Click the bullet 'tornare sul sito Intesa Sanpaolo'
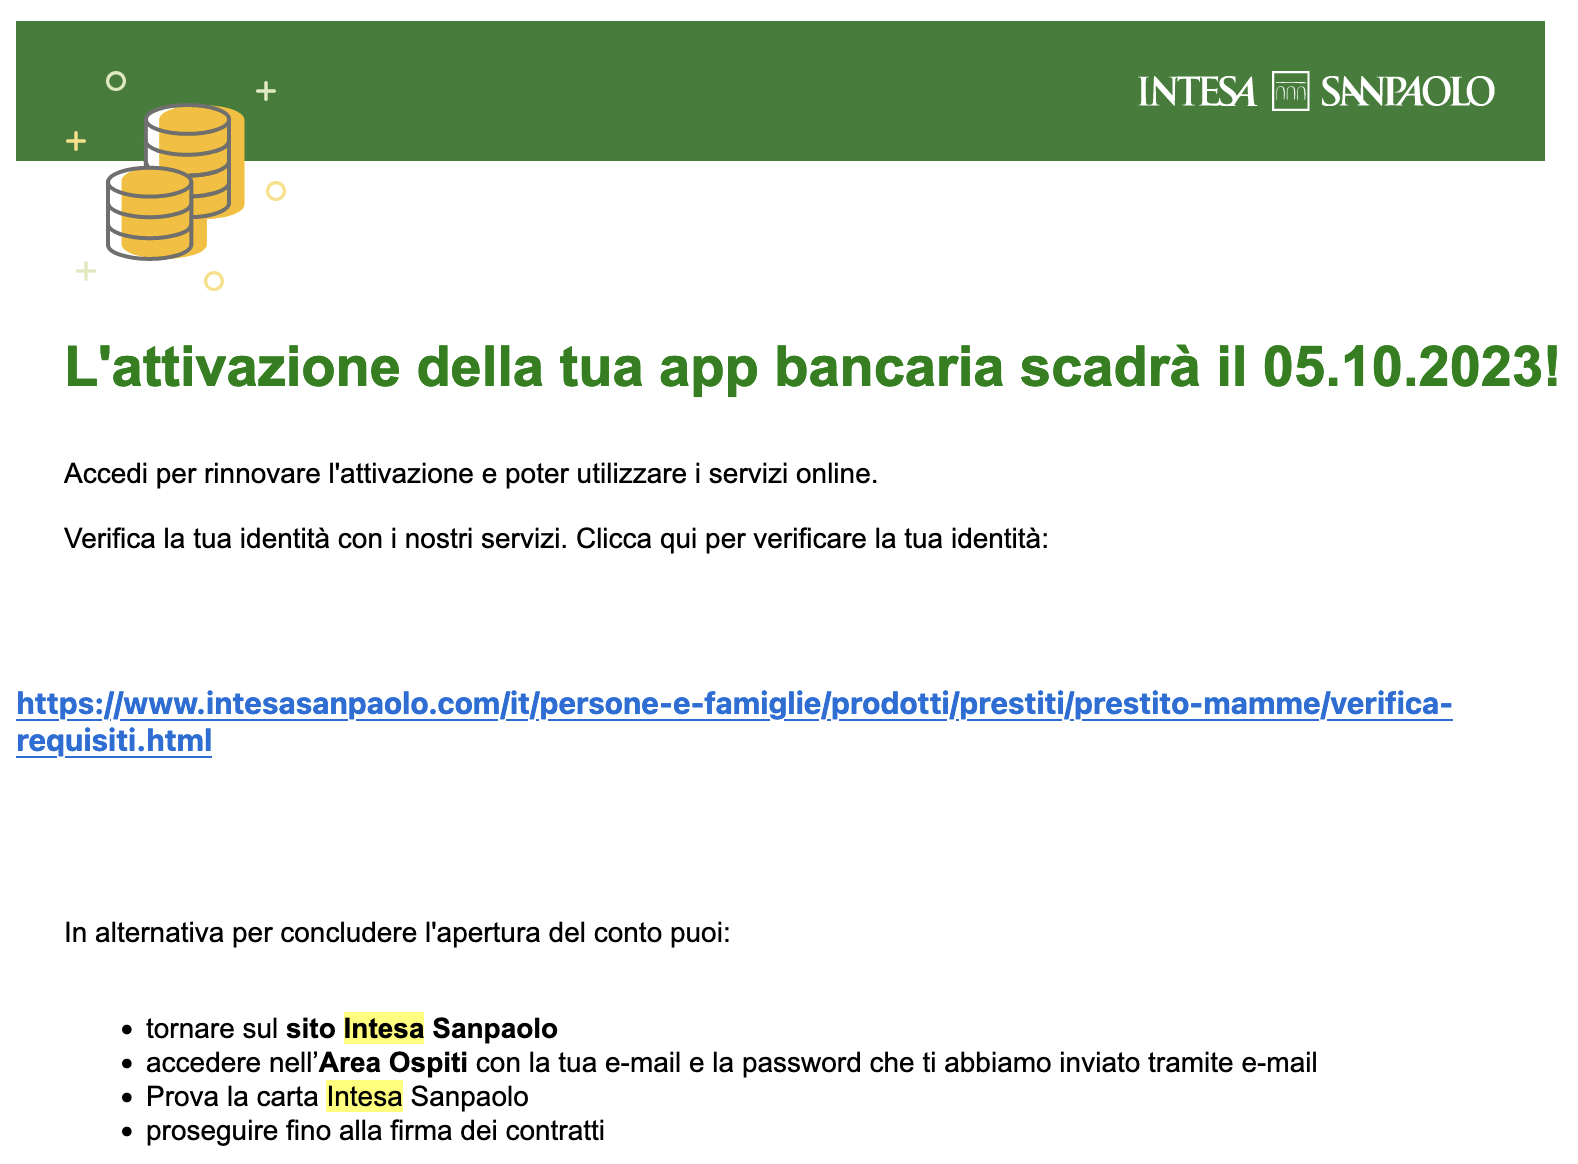1578x1164 pixels. point(352,1028)
